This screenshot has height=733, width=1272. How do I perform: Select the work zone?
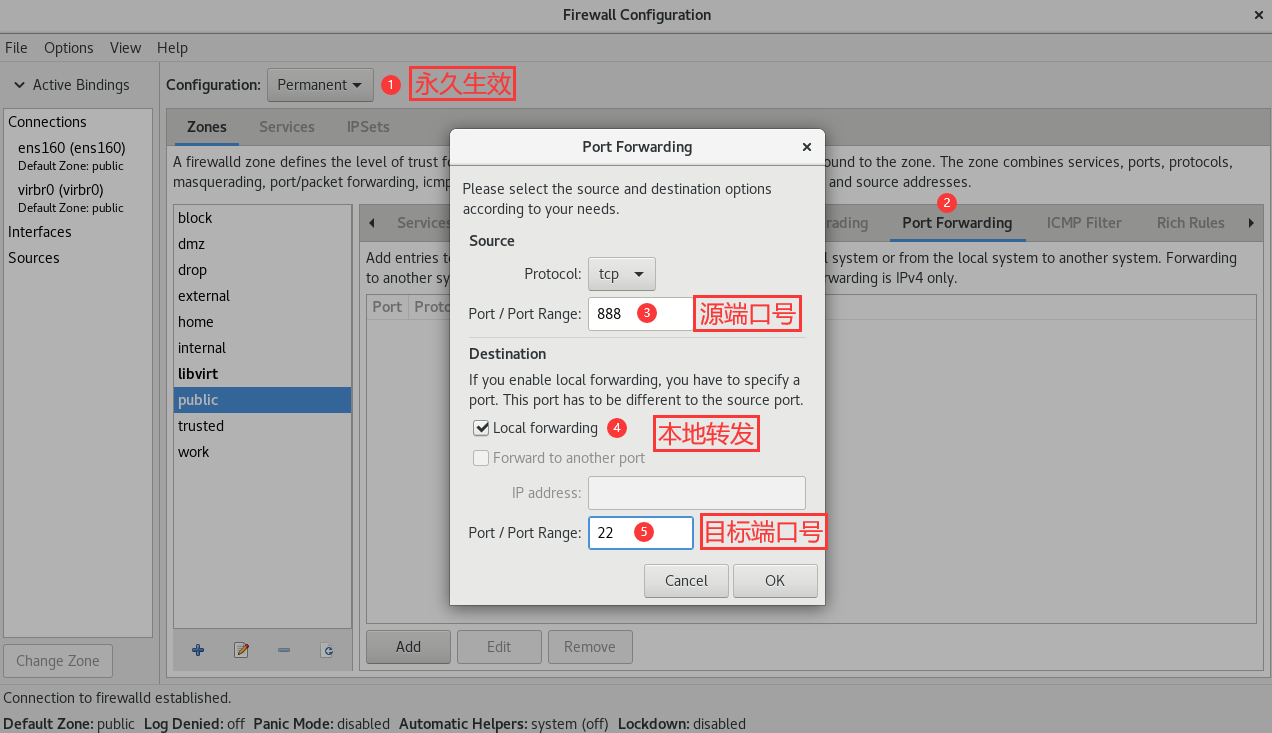click(262, 452)
